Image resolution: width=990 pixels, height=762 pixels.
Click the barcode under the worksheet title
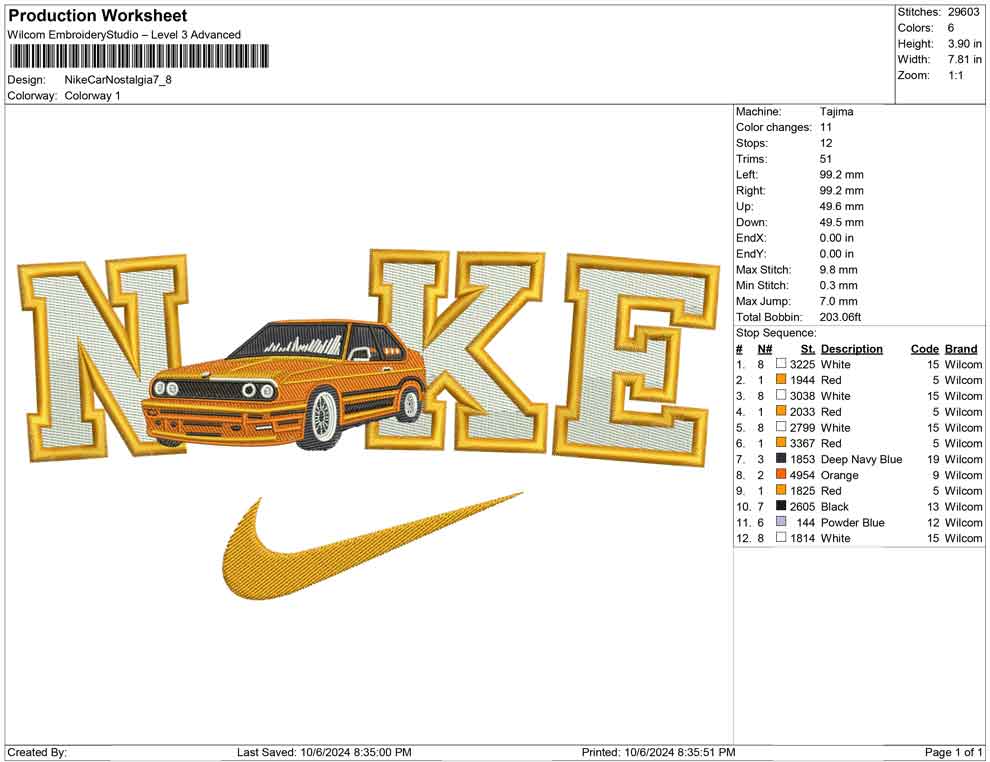[x=138, y=56]
